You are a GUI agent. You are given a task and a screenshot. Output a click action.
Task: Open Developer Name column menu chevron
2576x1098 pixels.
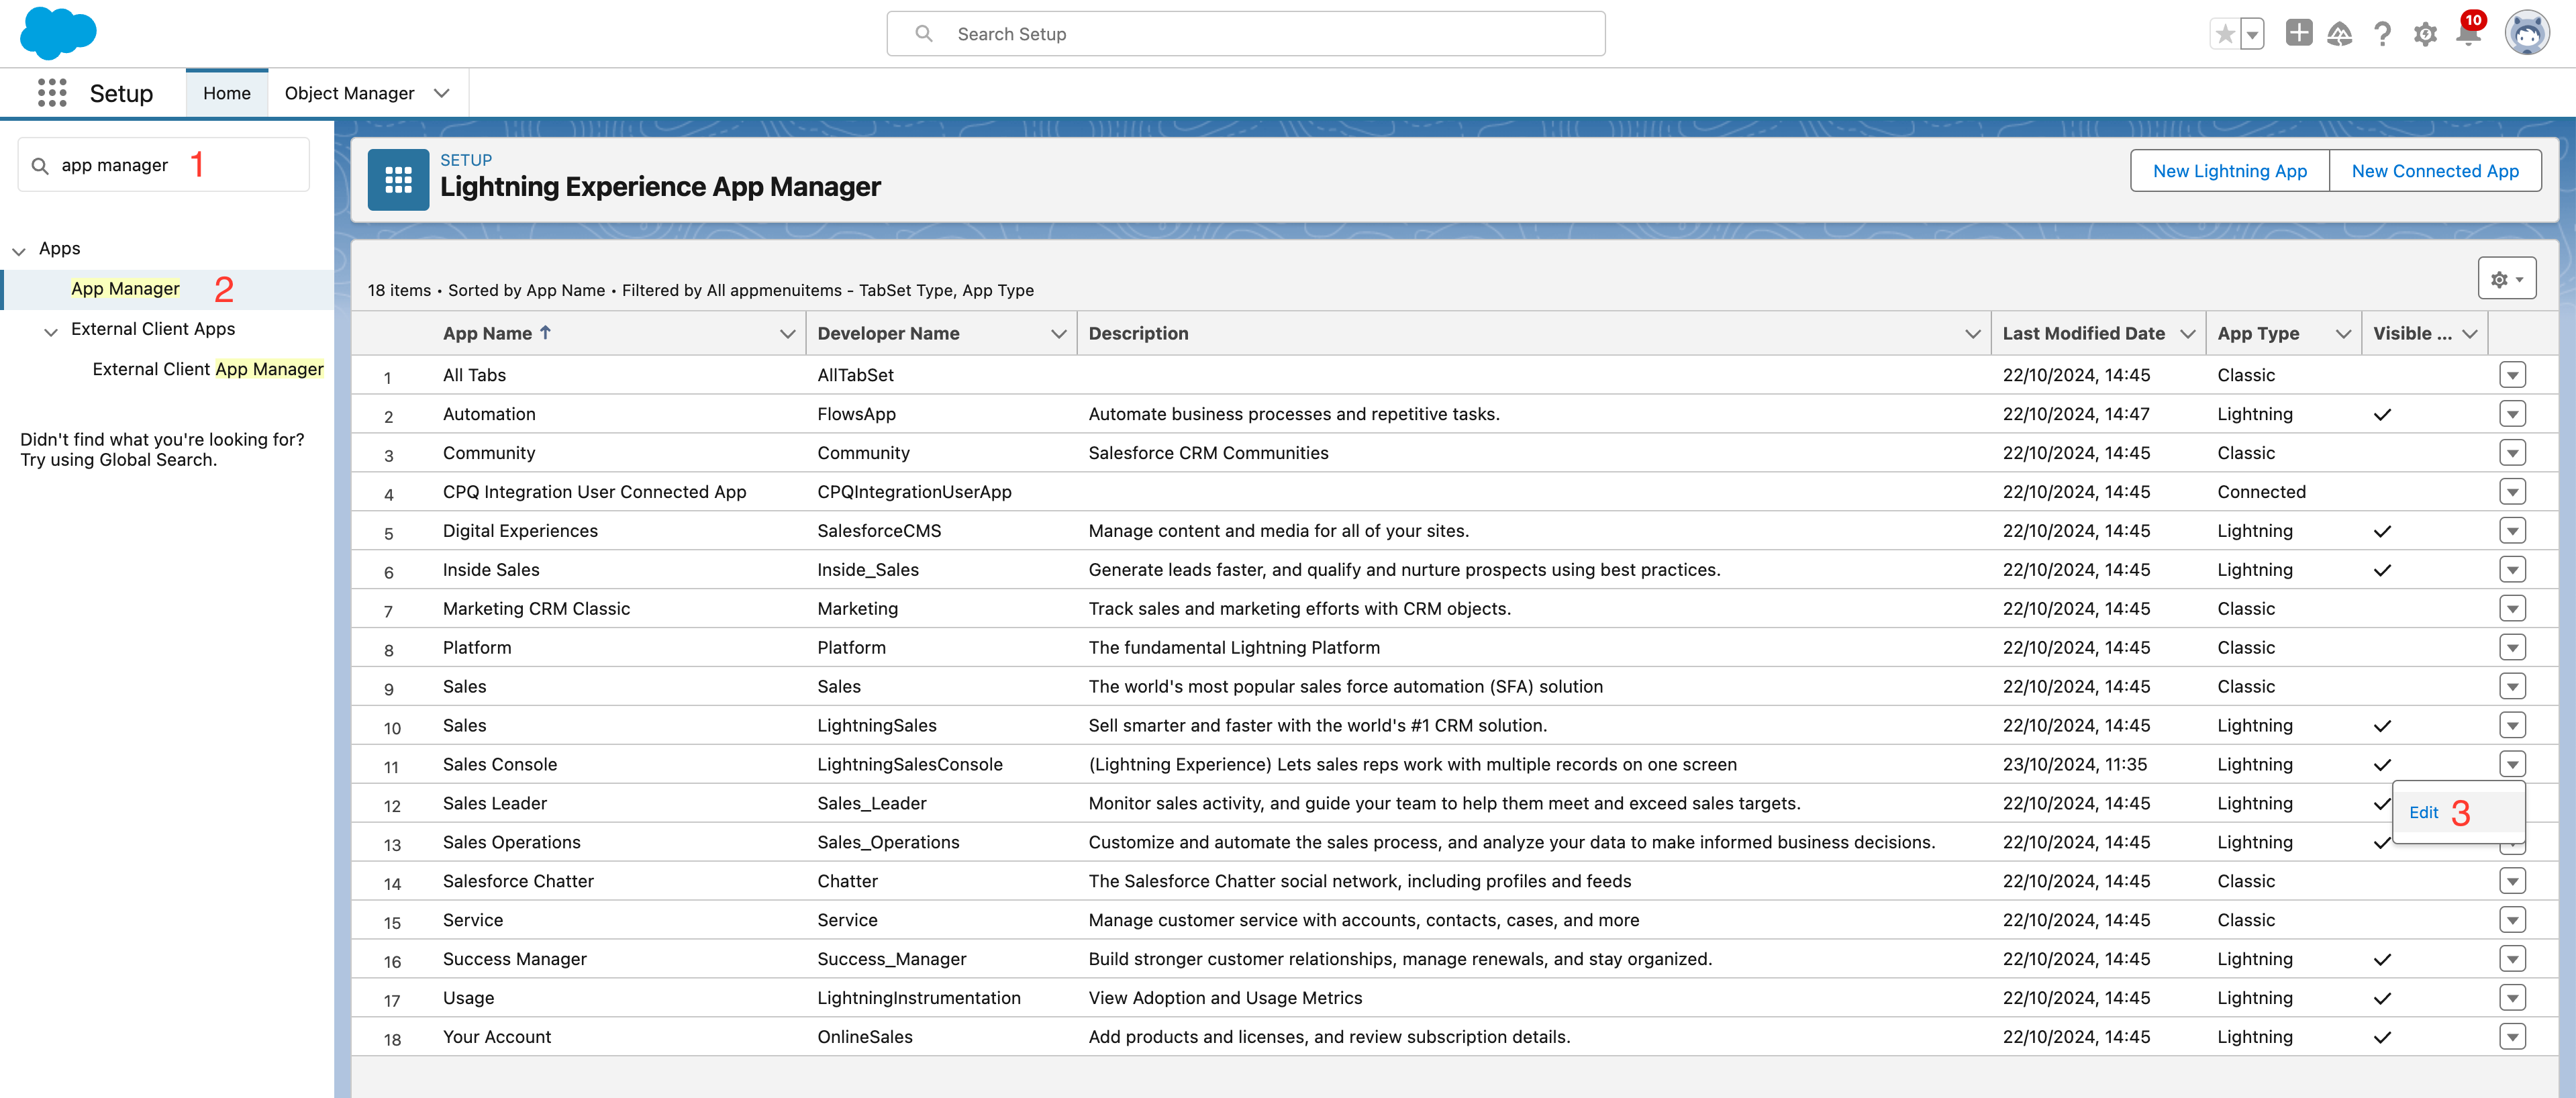pos(1058,334)
